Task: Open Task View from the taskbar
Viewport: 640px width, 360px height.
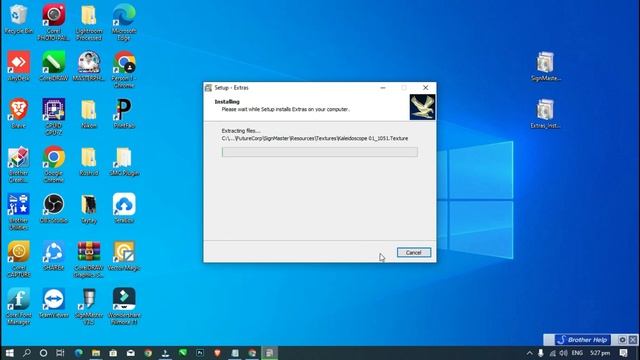Action: 60,353
